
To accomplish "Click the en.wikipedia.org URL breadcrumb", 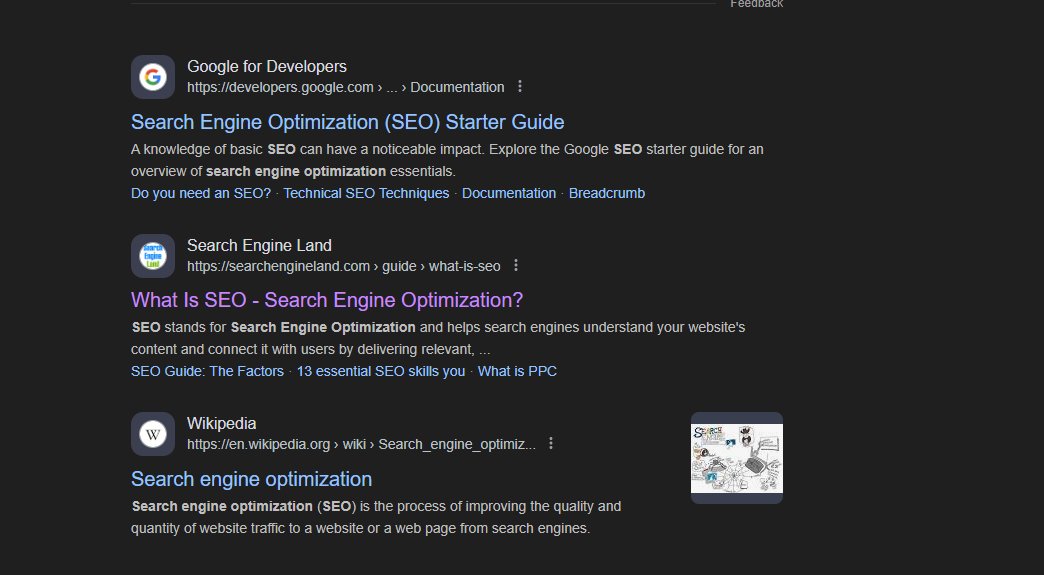I will click(x=362, y=444).
